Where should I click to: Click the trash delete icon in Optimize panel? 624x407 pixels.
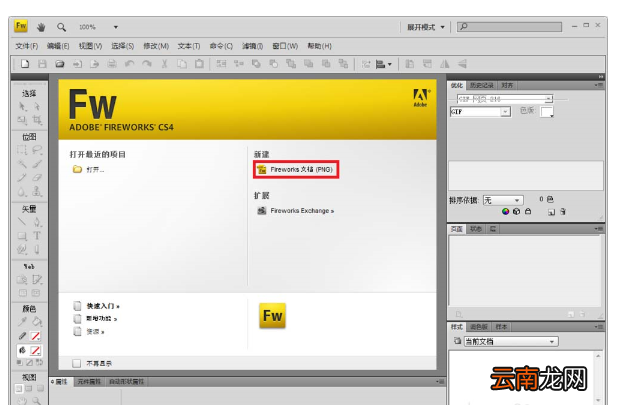[x=563, y=212]
